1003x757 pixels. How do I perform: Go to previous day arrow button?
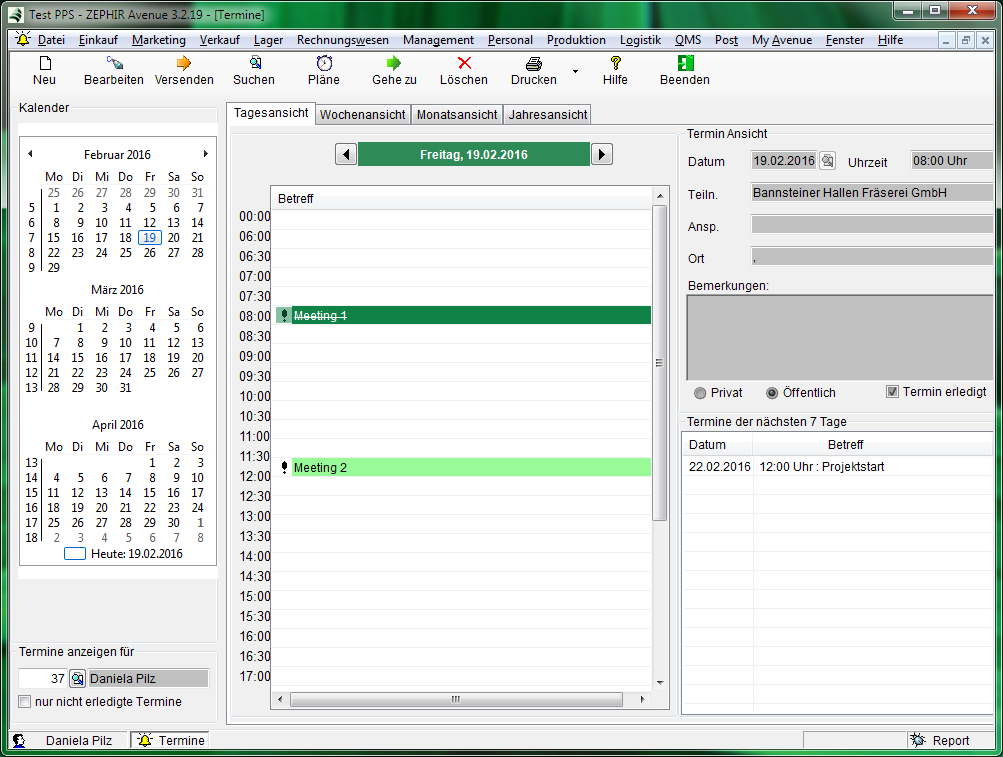[x=345, y=154]
